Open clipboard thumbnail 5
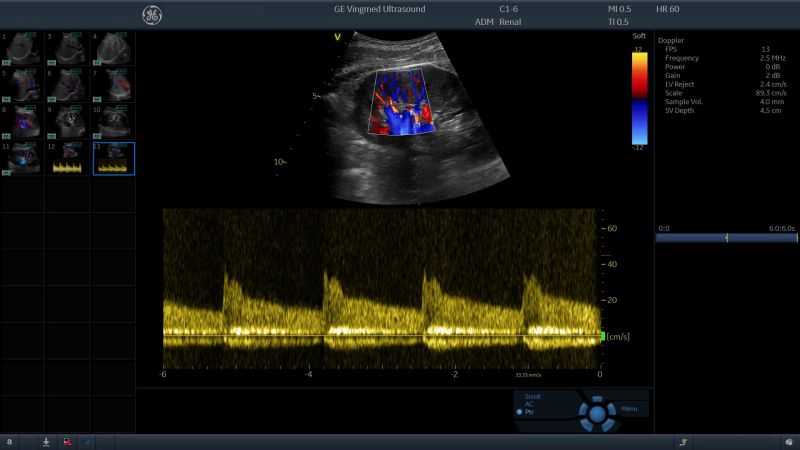800x450 pixels. [22, 85]
